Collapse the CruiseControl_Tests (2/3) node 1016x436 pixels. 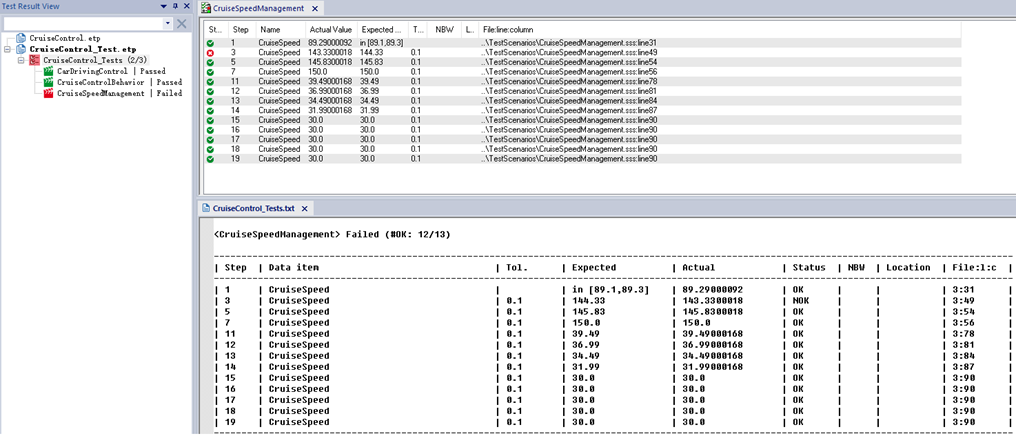[x=21, y=60]
